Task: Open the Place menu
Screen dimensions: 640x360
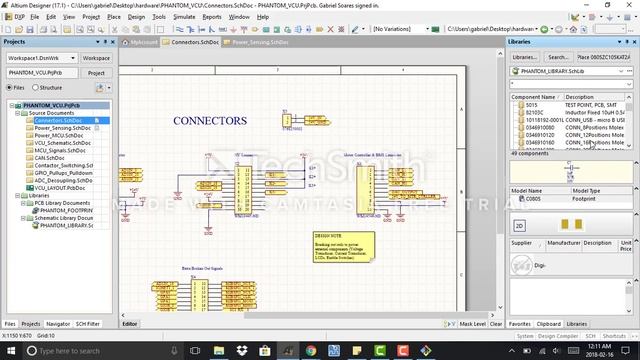Action: point(113,17)
